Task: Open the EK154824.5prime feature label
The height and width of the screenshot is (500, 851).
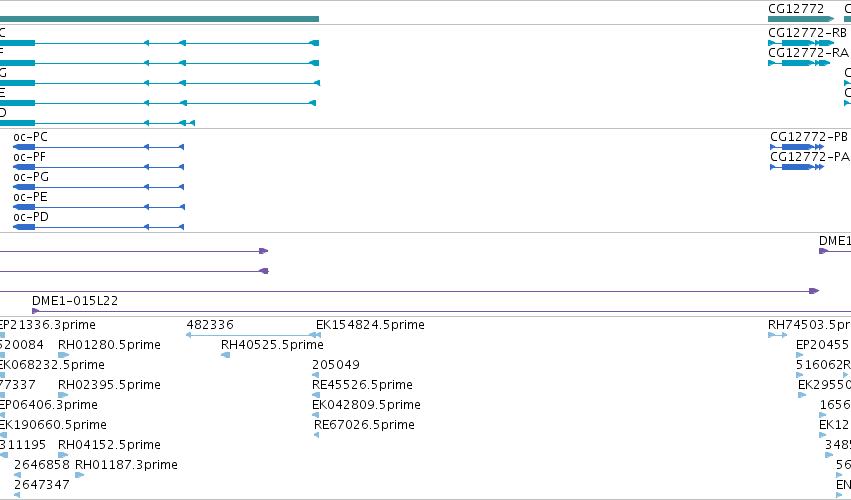Action: pos(370,325)
